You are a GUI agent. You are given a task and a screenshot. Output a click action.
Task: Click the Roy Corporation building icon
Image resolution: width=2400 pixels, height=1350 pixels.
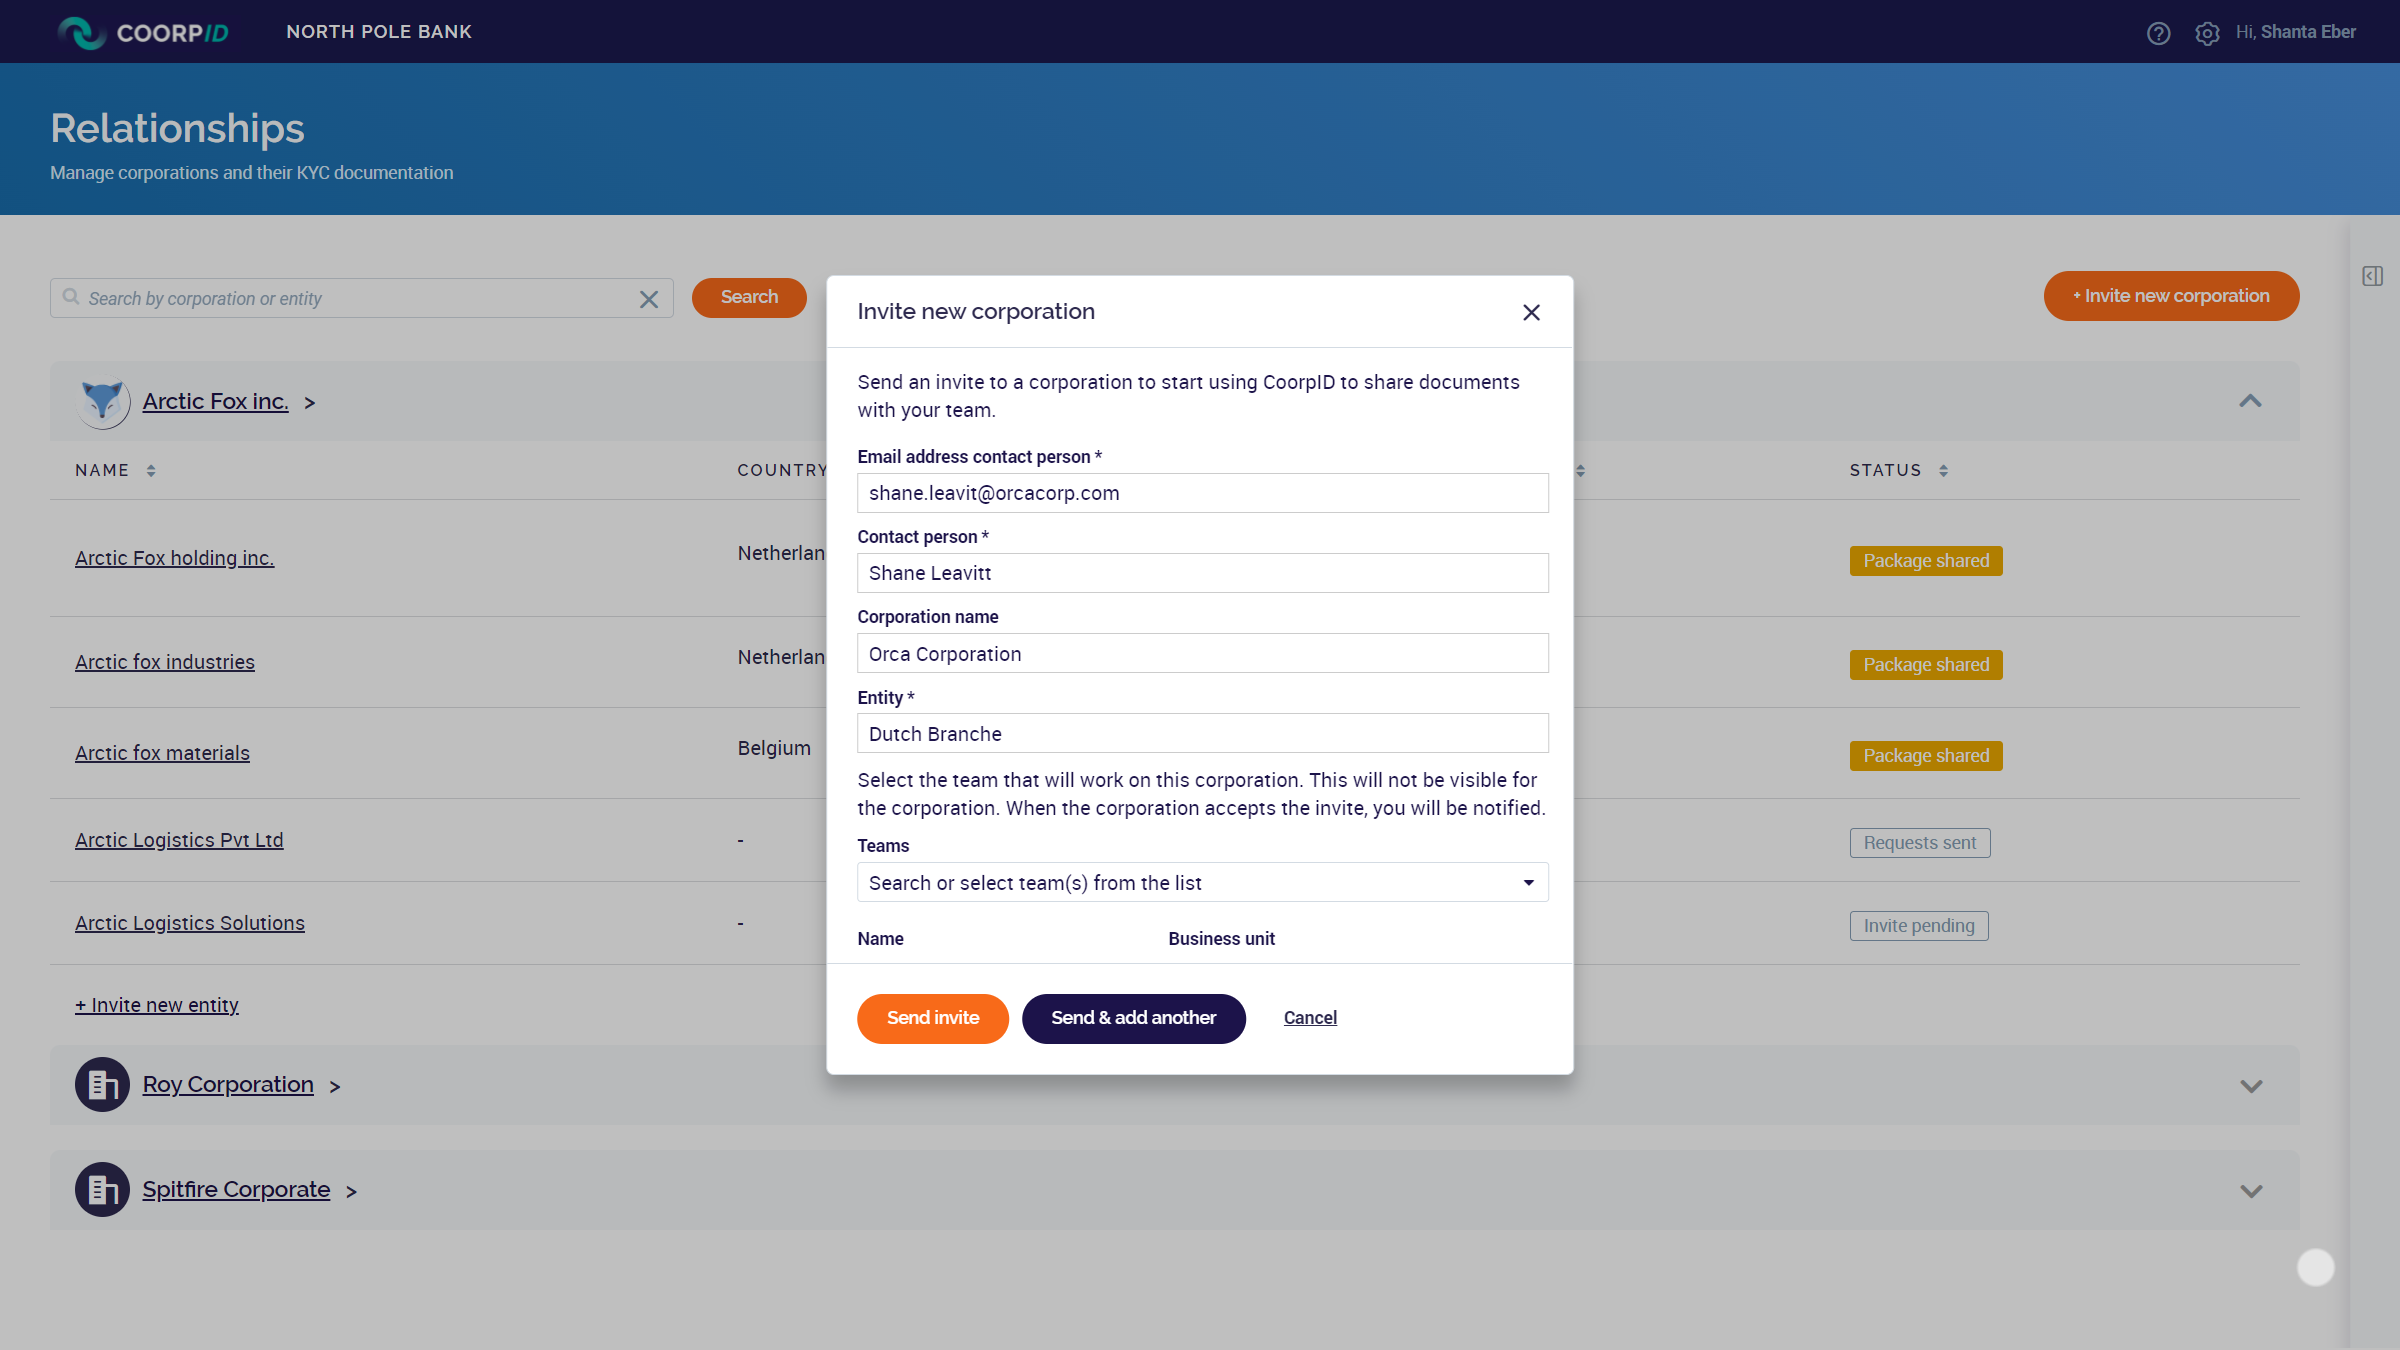click(101, 1084)
